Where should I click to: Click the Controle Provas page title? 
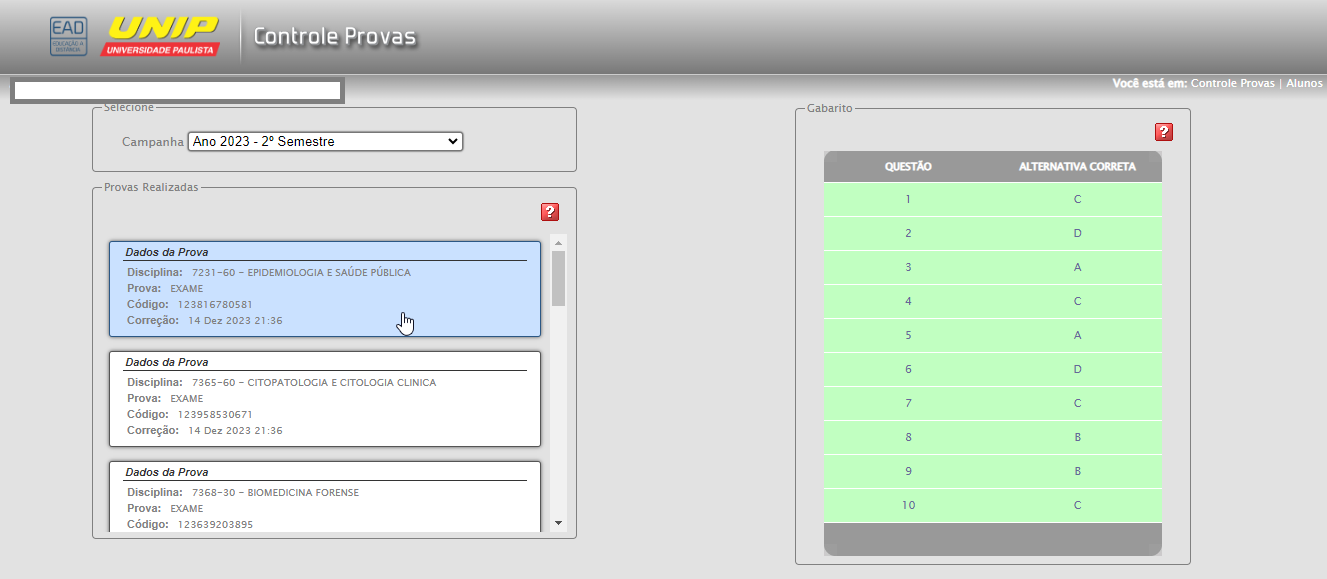click(334, 37)
